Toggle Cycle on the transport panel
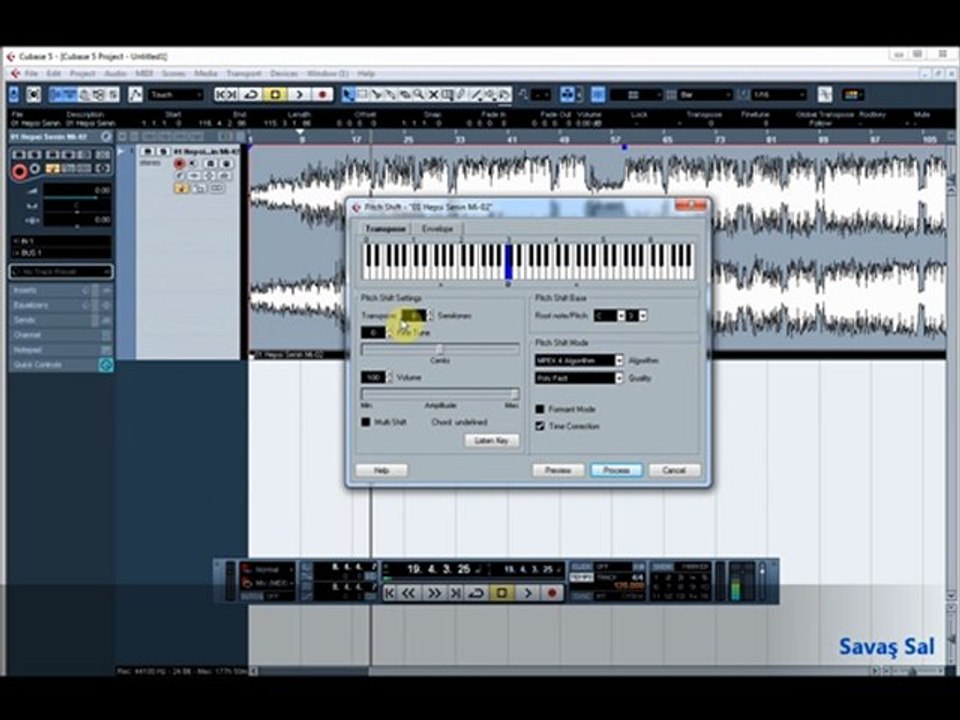960x720 pixels. coord(476,593)
